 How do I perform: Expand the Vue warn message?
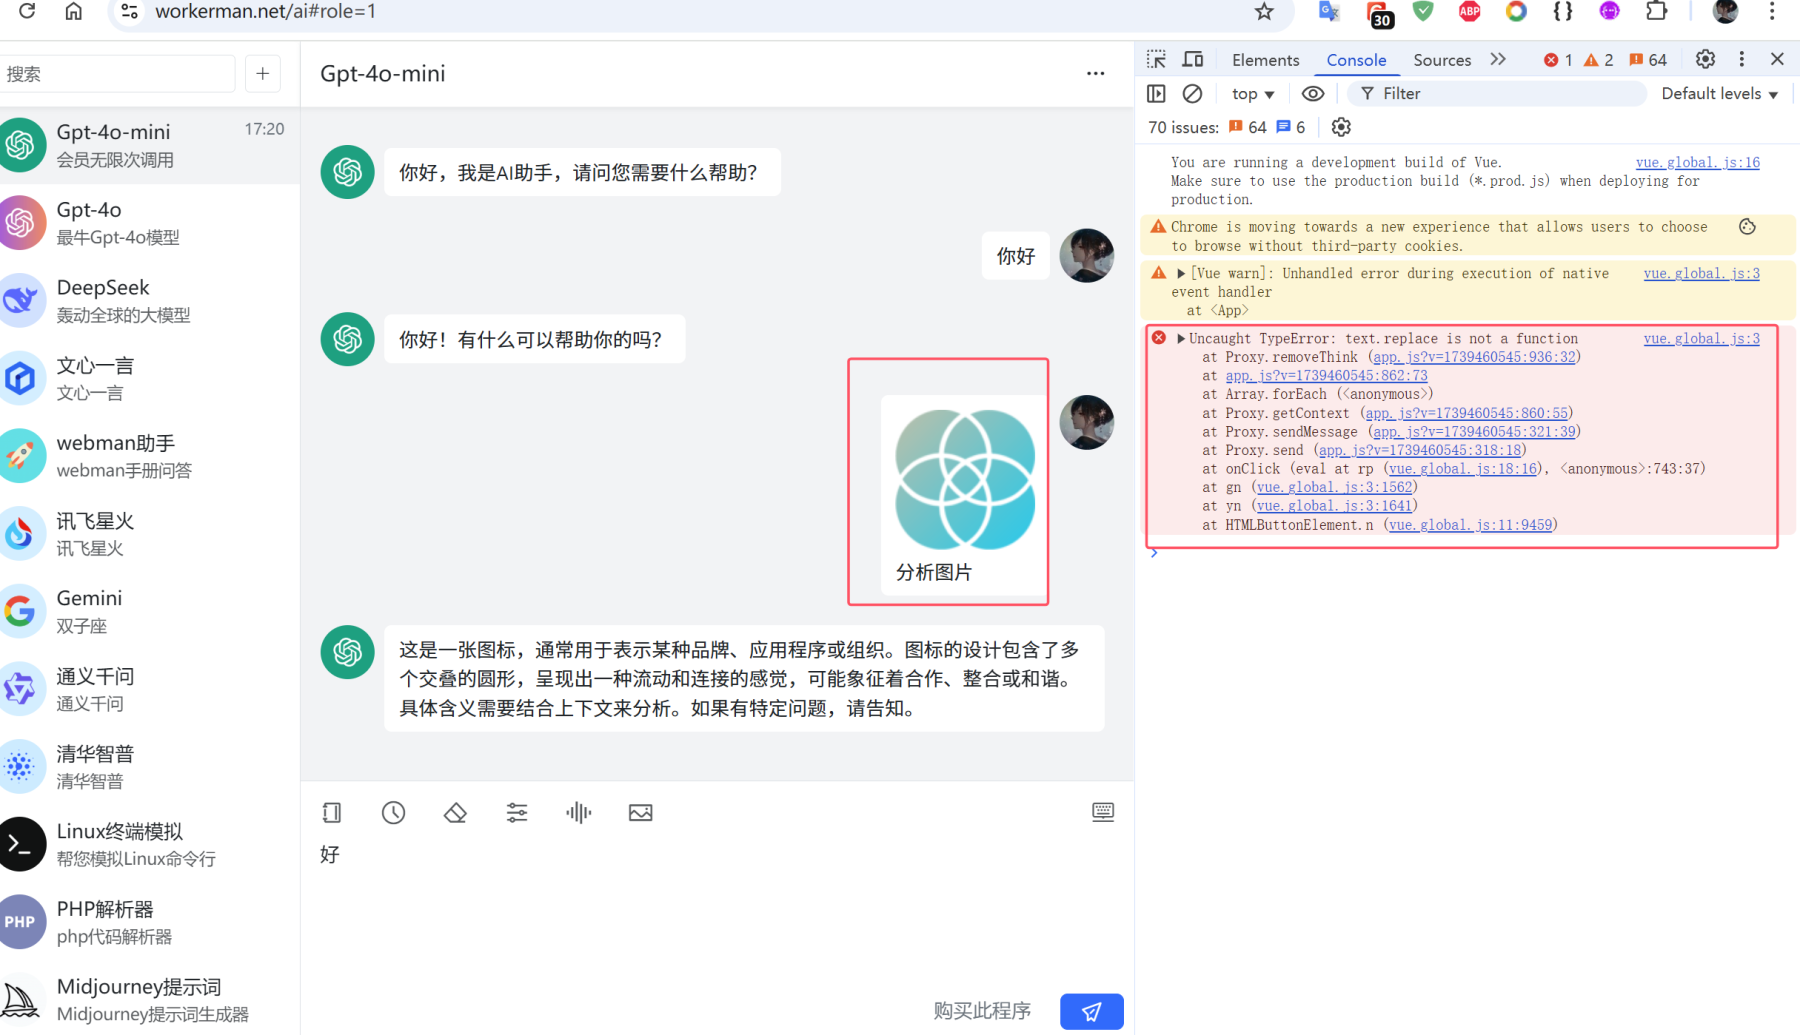(1181, 273)
